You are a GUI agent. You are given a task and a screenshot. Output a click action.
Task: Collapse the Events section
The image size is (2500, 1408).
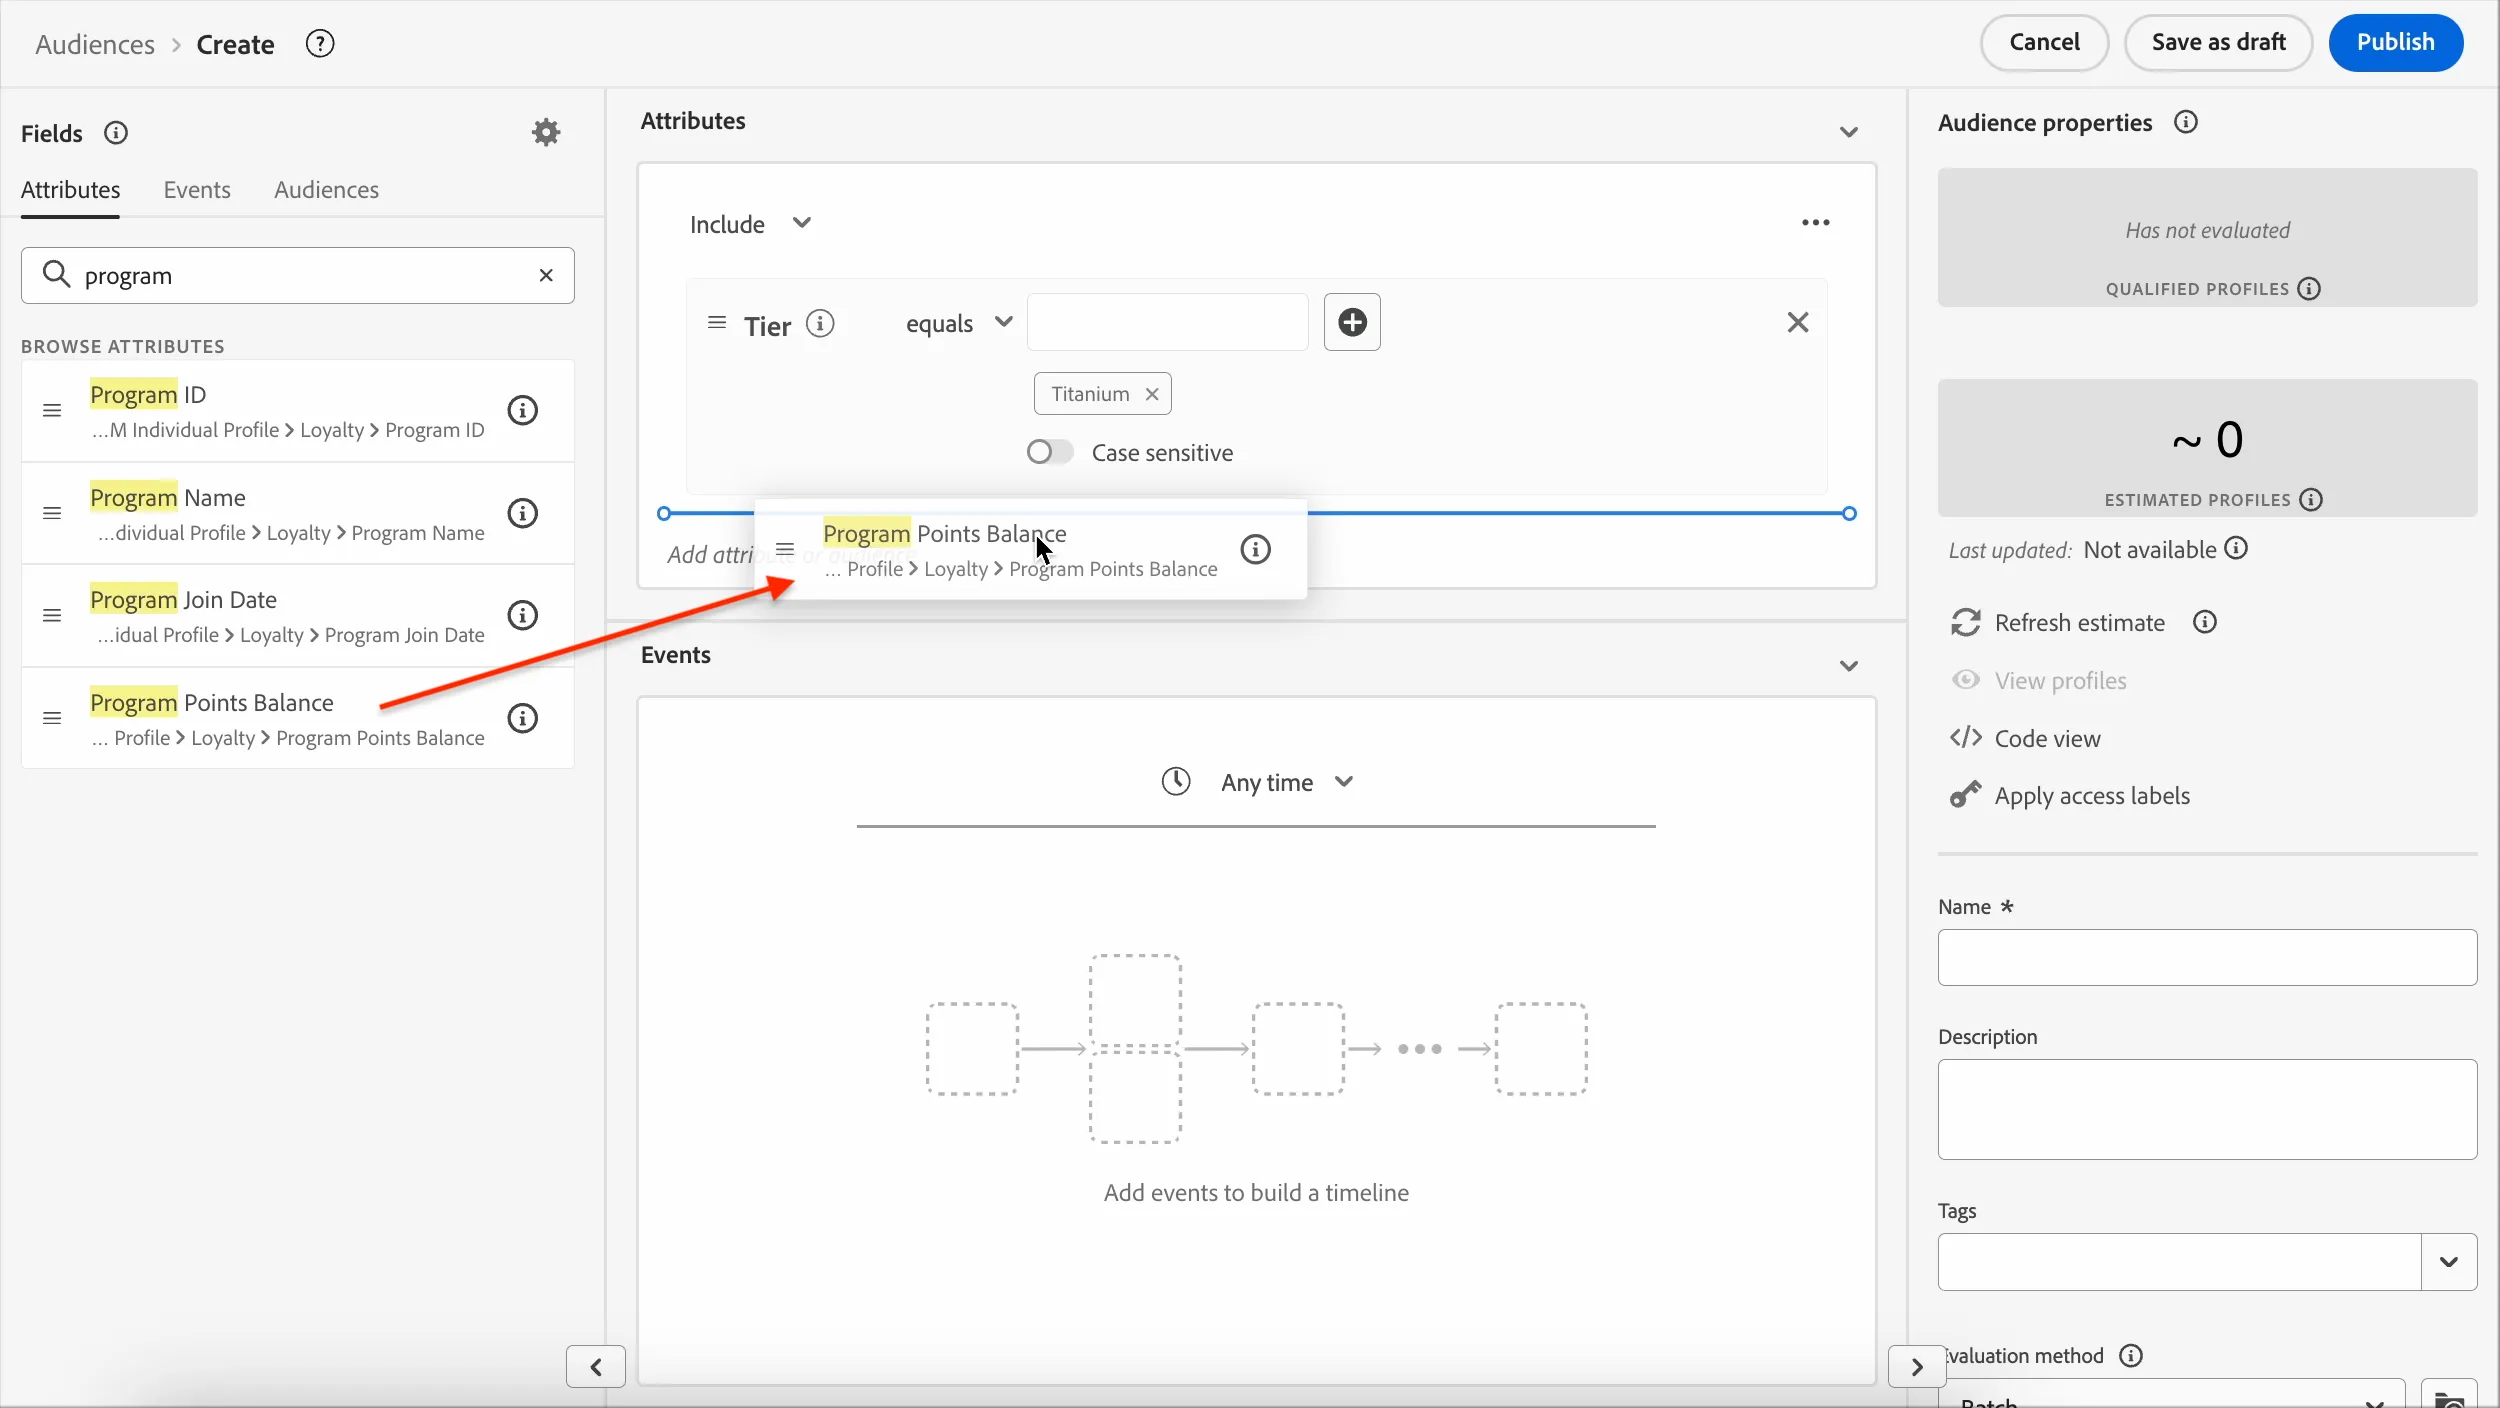pos(1849,666)
